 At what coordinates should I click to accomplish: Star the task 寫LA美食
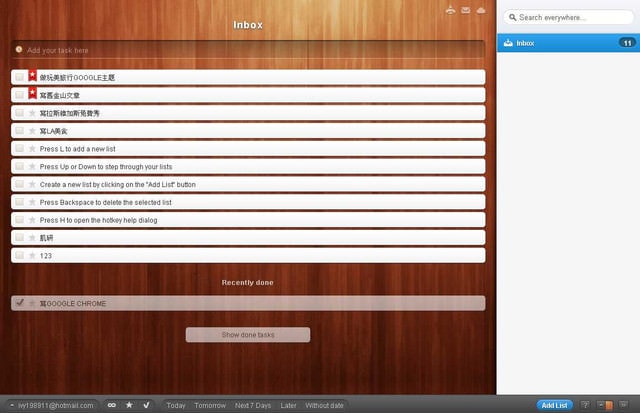pos(32,131)
